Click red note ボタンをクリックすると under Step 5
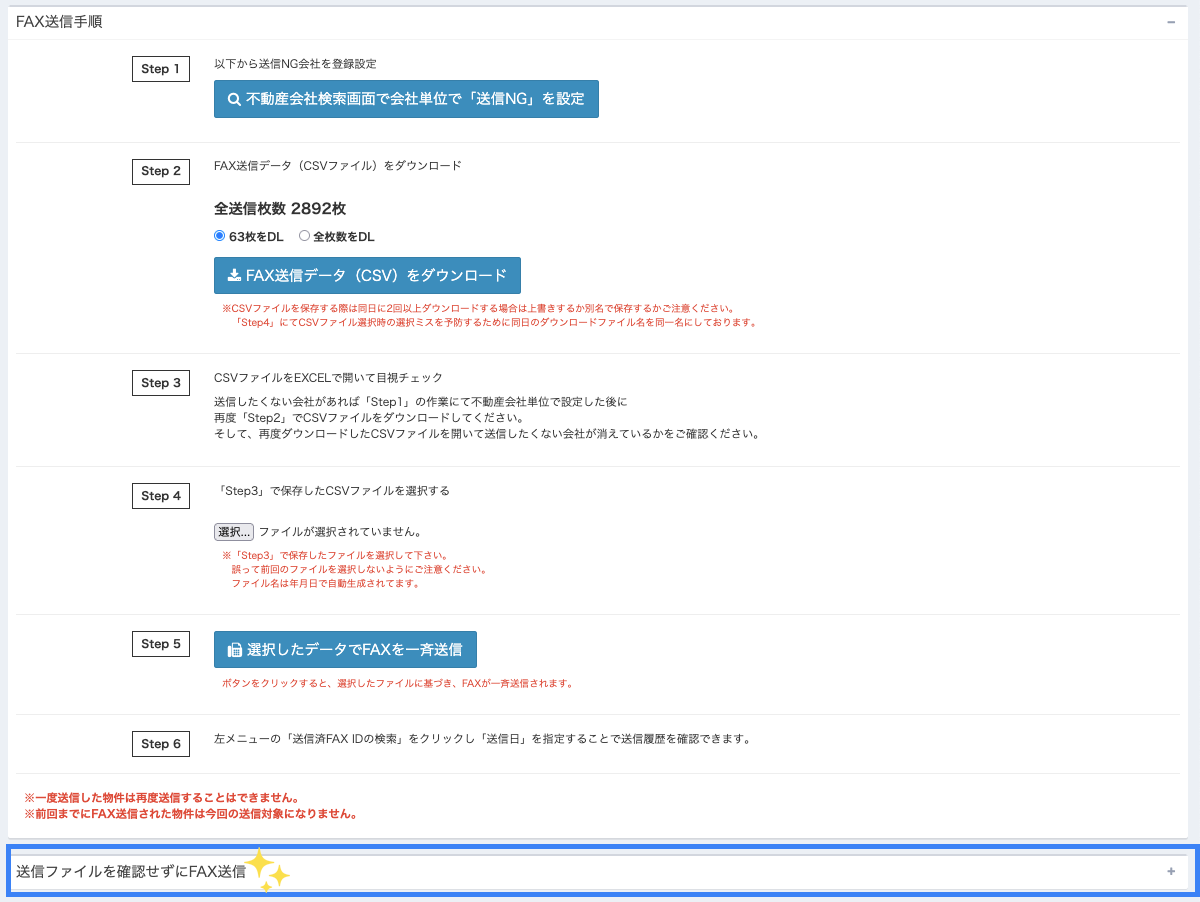The width and height of the screenshot is (1200, 902). coord(398,684)
